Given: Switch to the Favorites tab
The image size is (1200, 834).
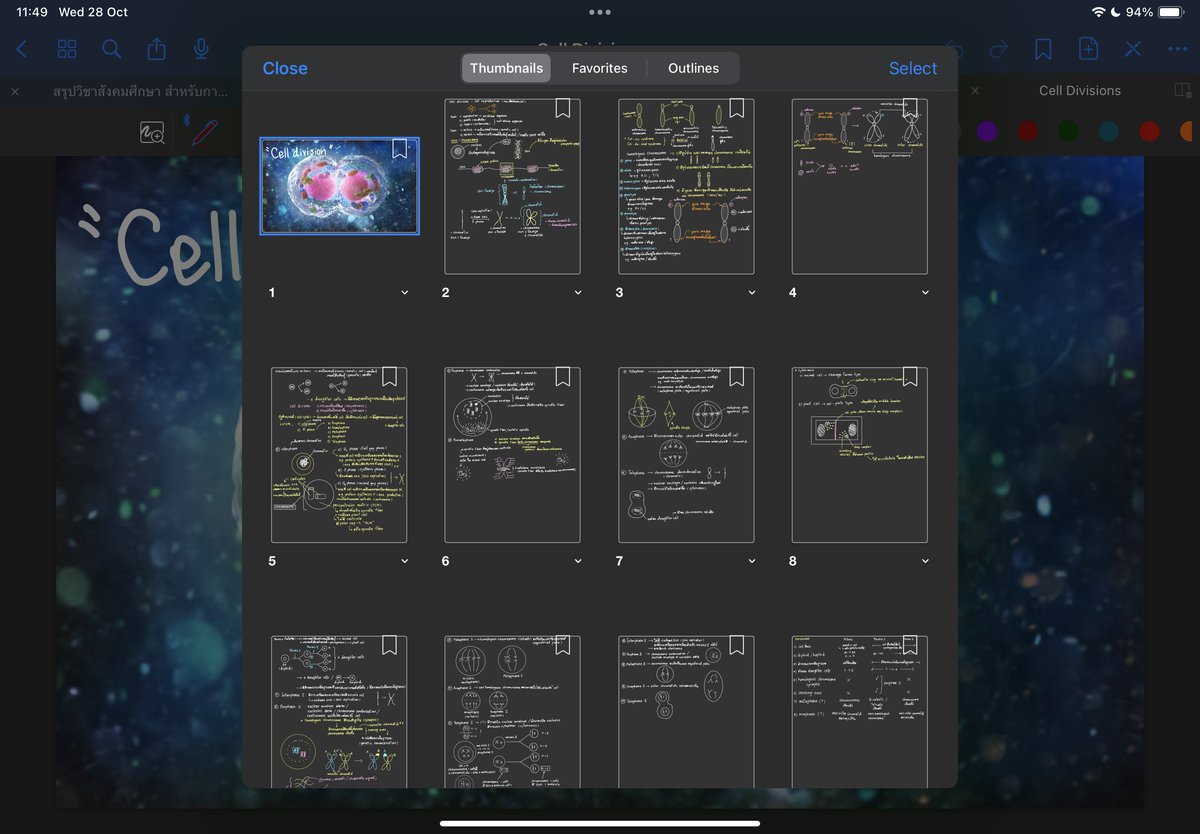Looking at the screenshot, I should [x=600, y=68].
